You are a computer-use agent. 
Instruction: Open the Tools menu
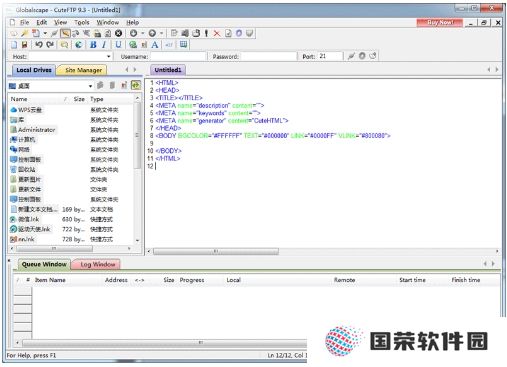tap(82, 22)
